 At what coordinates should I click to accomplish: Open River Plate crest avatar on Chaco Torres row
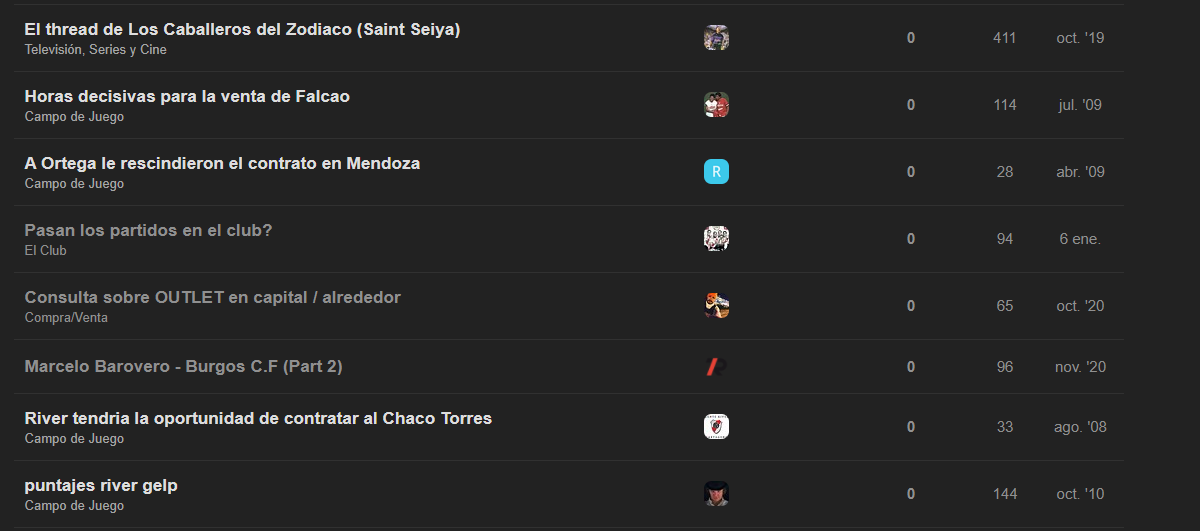pos(716,427)
